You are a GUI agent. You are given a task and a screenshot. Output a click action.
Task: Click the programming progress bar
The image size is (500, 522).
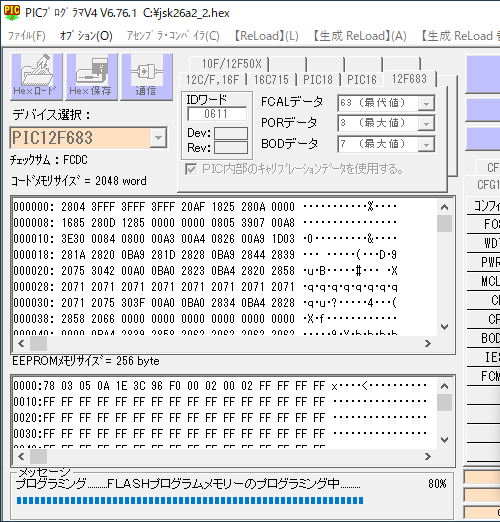[x=190, y=500]
